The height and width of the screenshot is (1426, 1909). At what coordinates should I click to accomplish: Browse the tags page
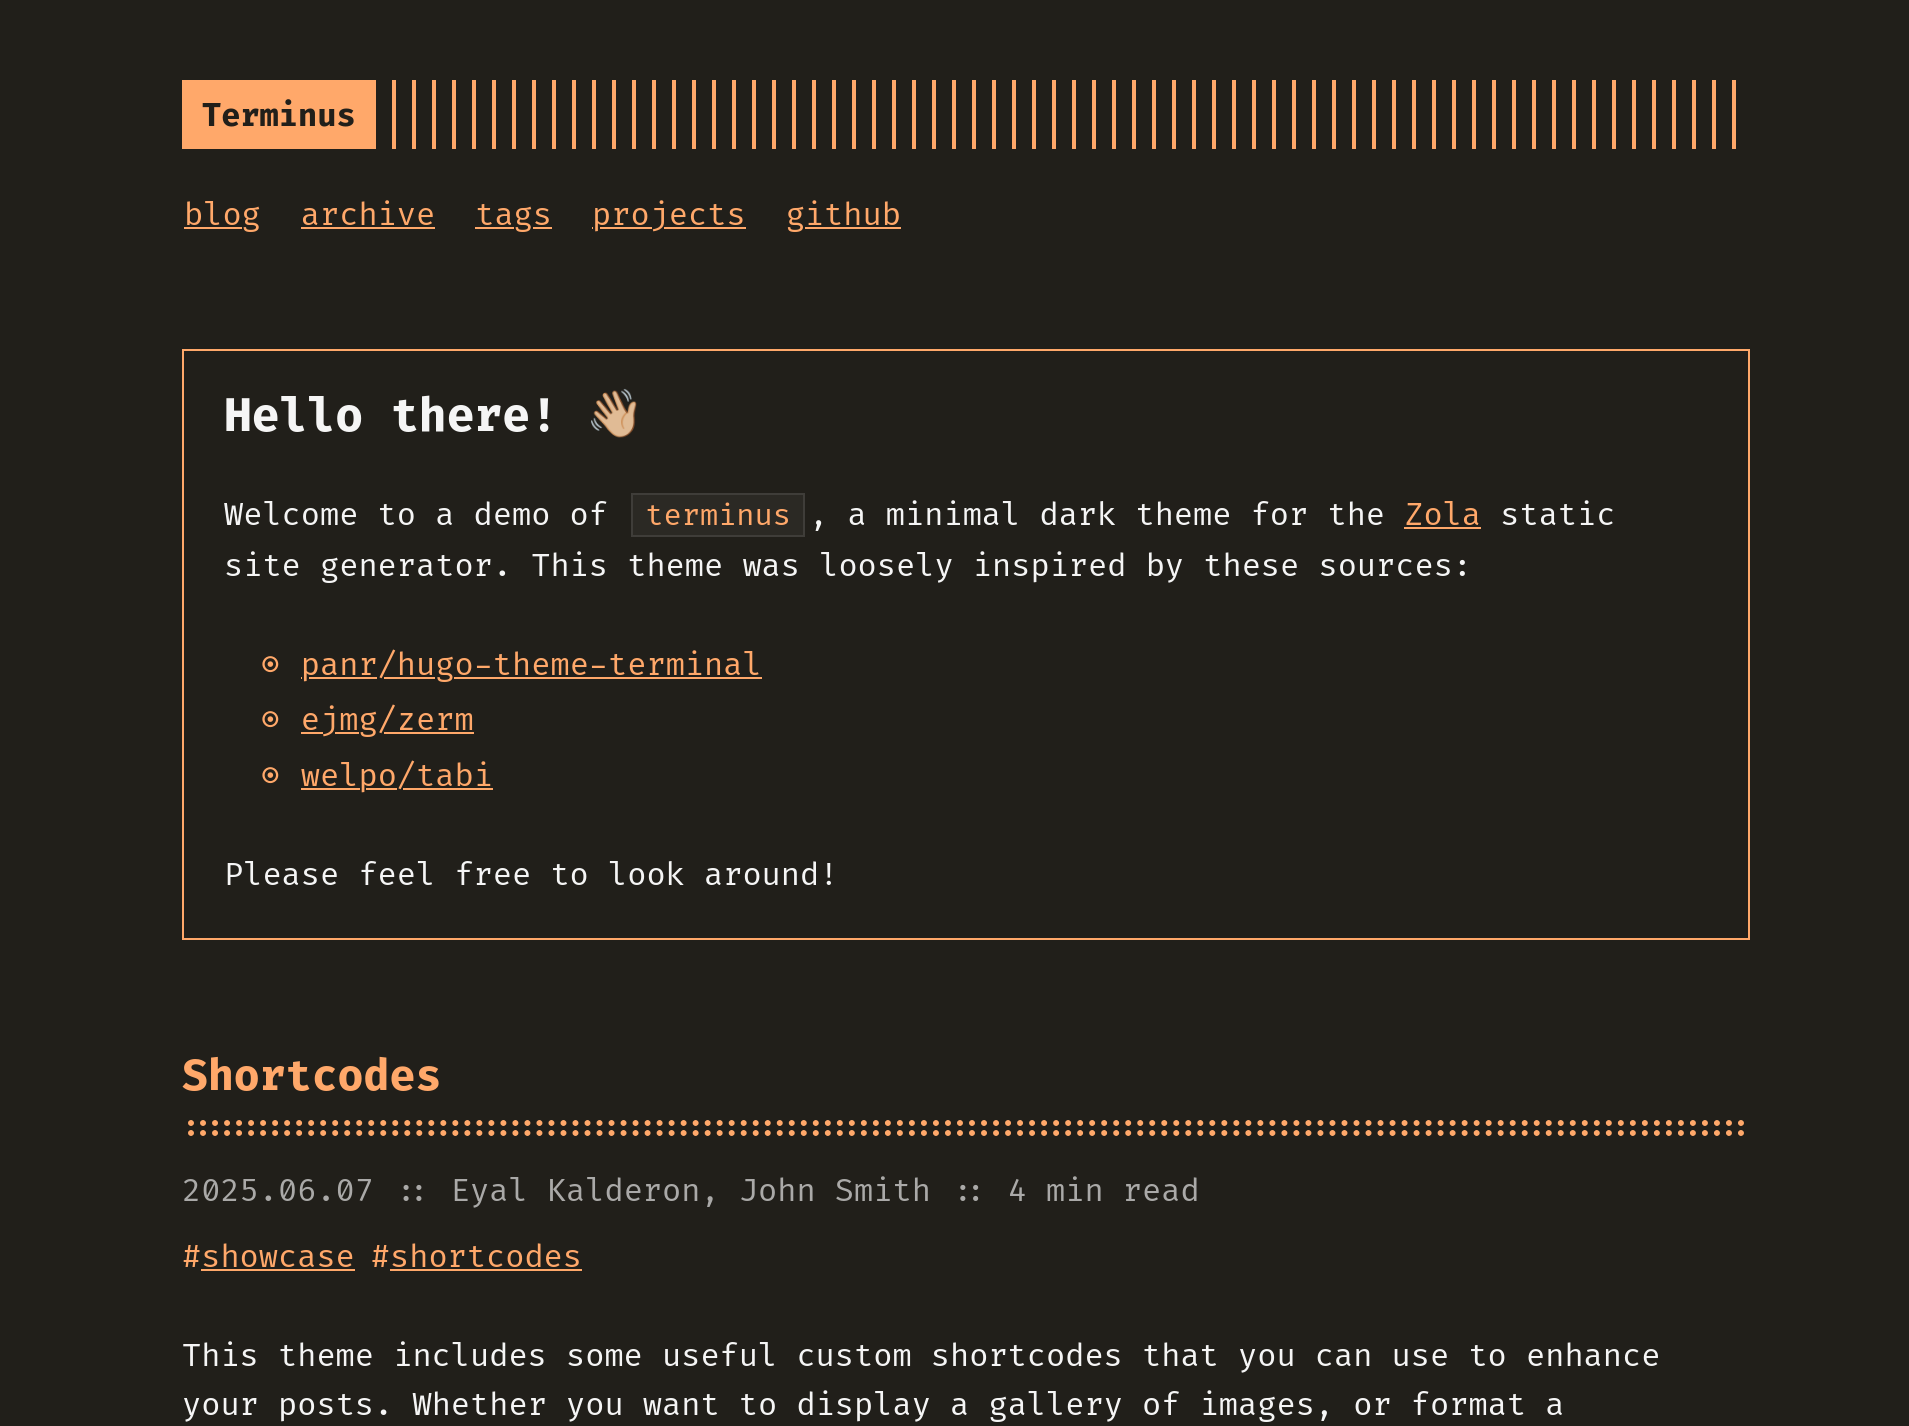[513, 214]
